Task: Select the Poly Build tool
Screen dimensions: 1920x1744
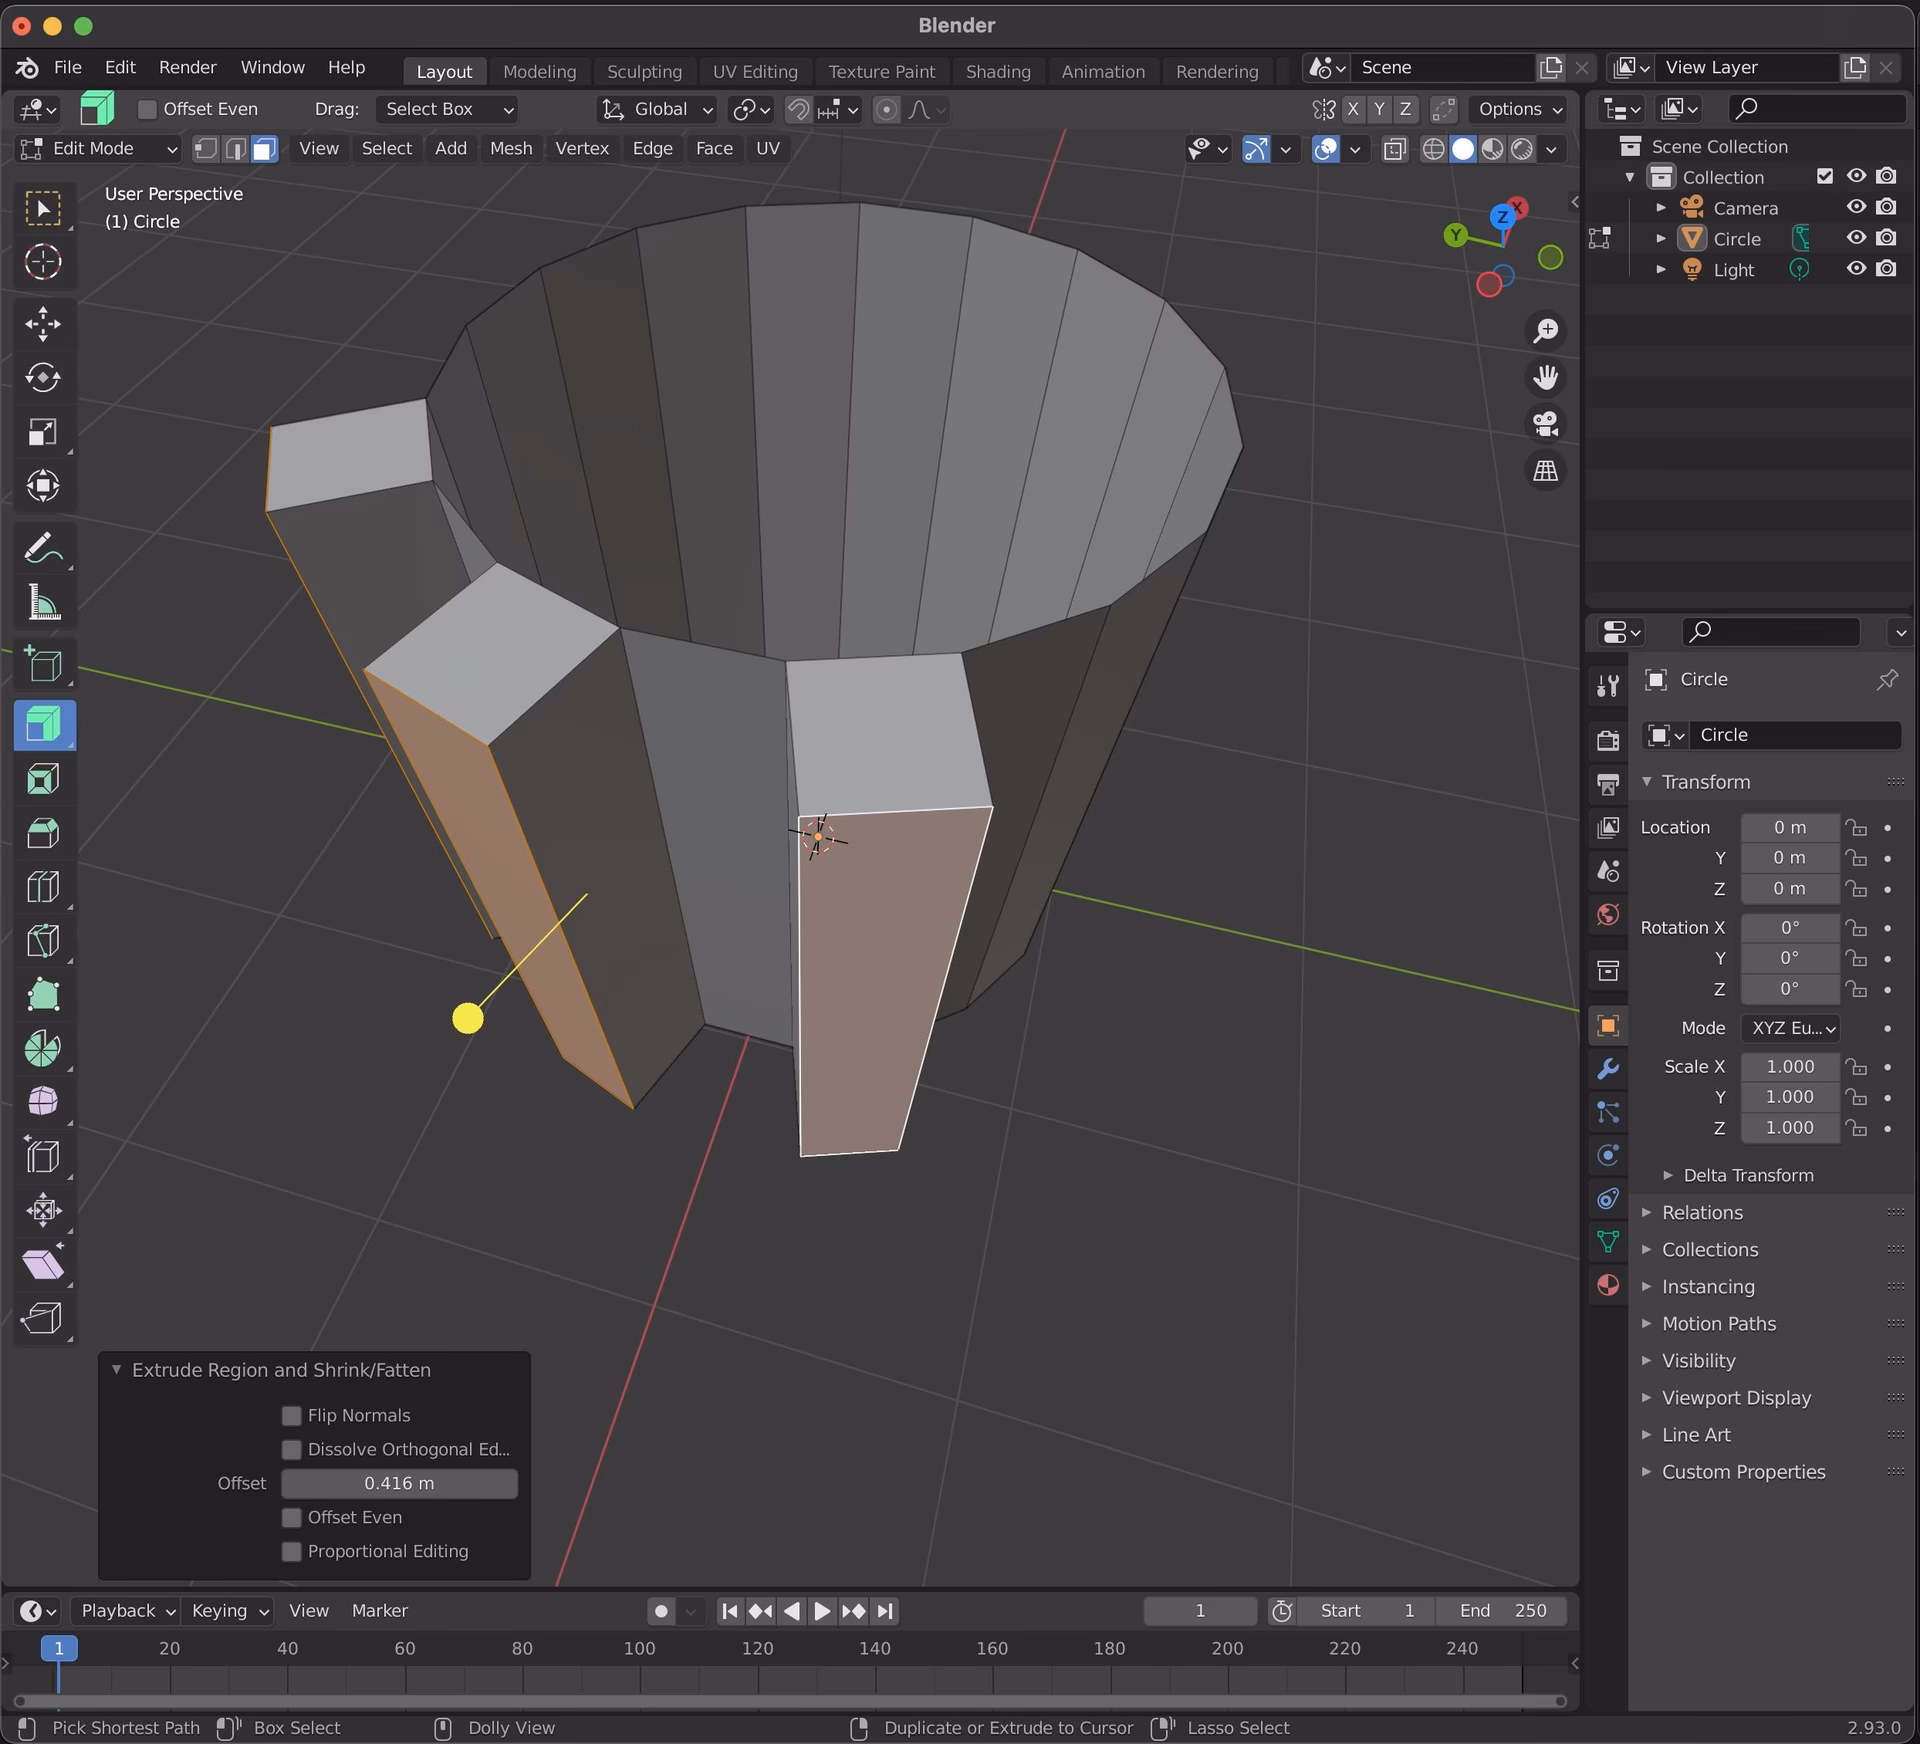Action: (43, 995)
